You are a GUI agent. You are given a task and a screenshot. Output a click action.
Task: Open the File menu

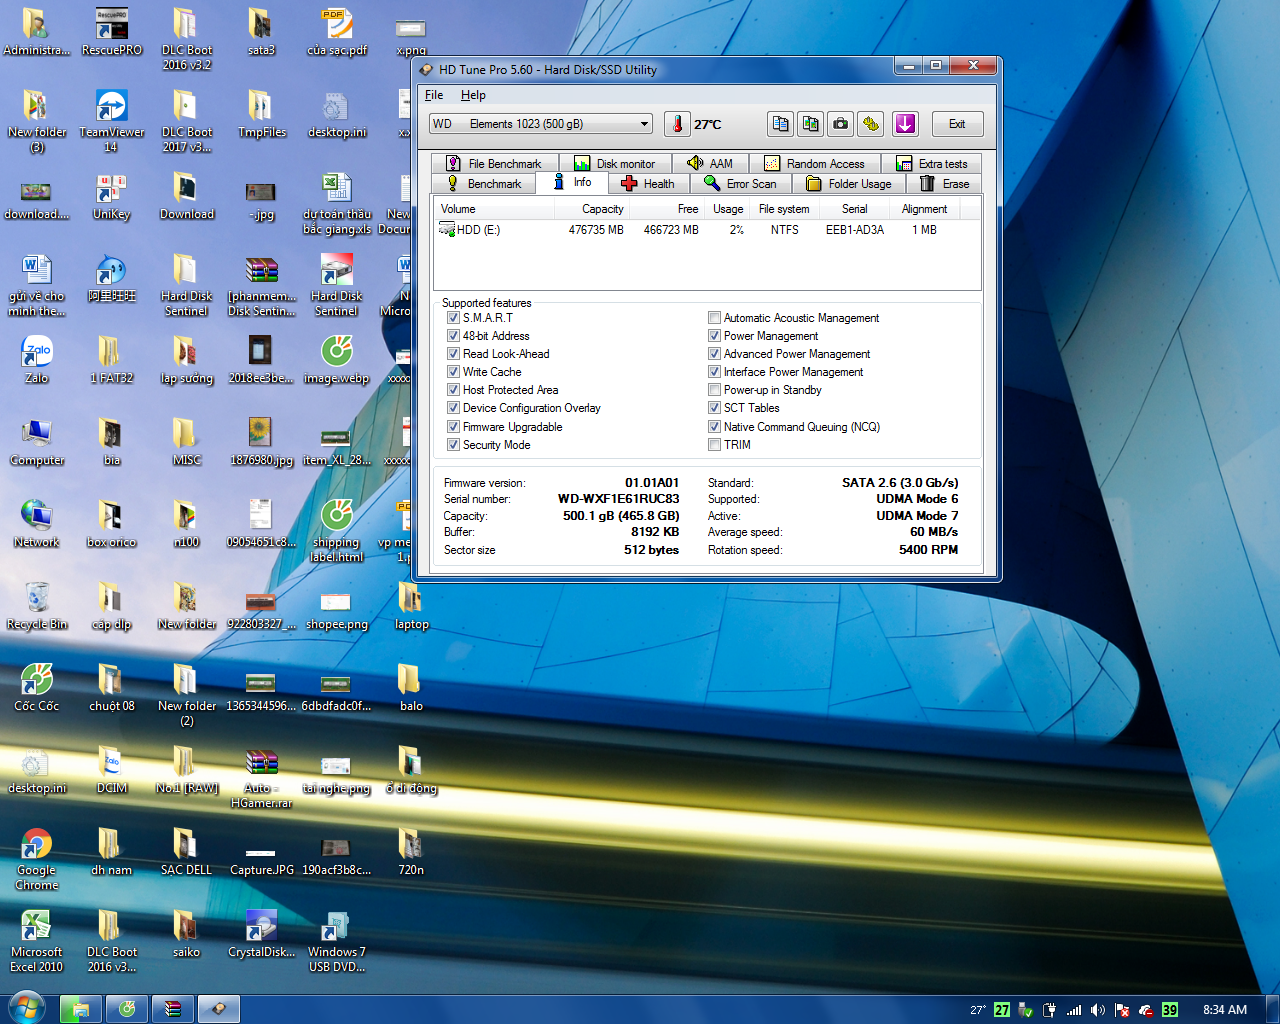click(x=434, y=95)
